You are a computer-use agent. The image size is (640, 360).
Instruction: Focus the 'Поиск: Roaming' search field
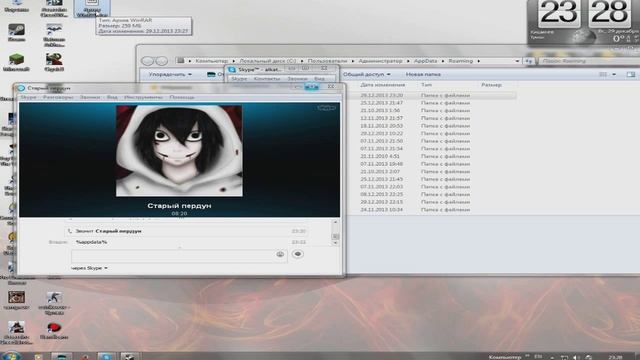click(x=589, y=61)
